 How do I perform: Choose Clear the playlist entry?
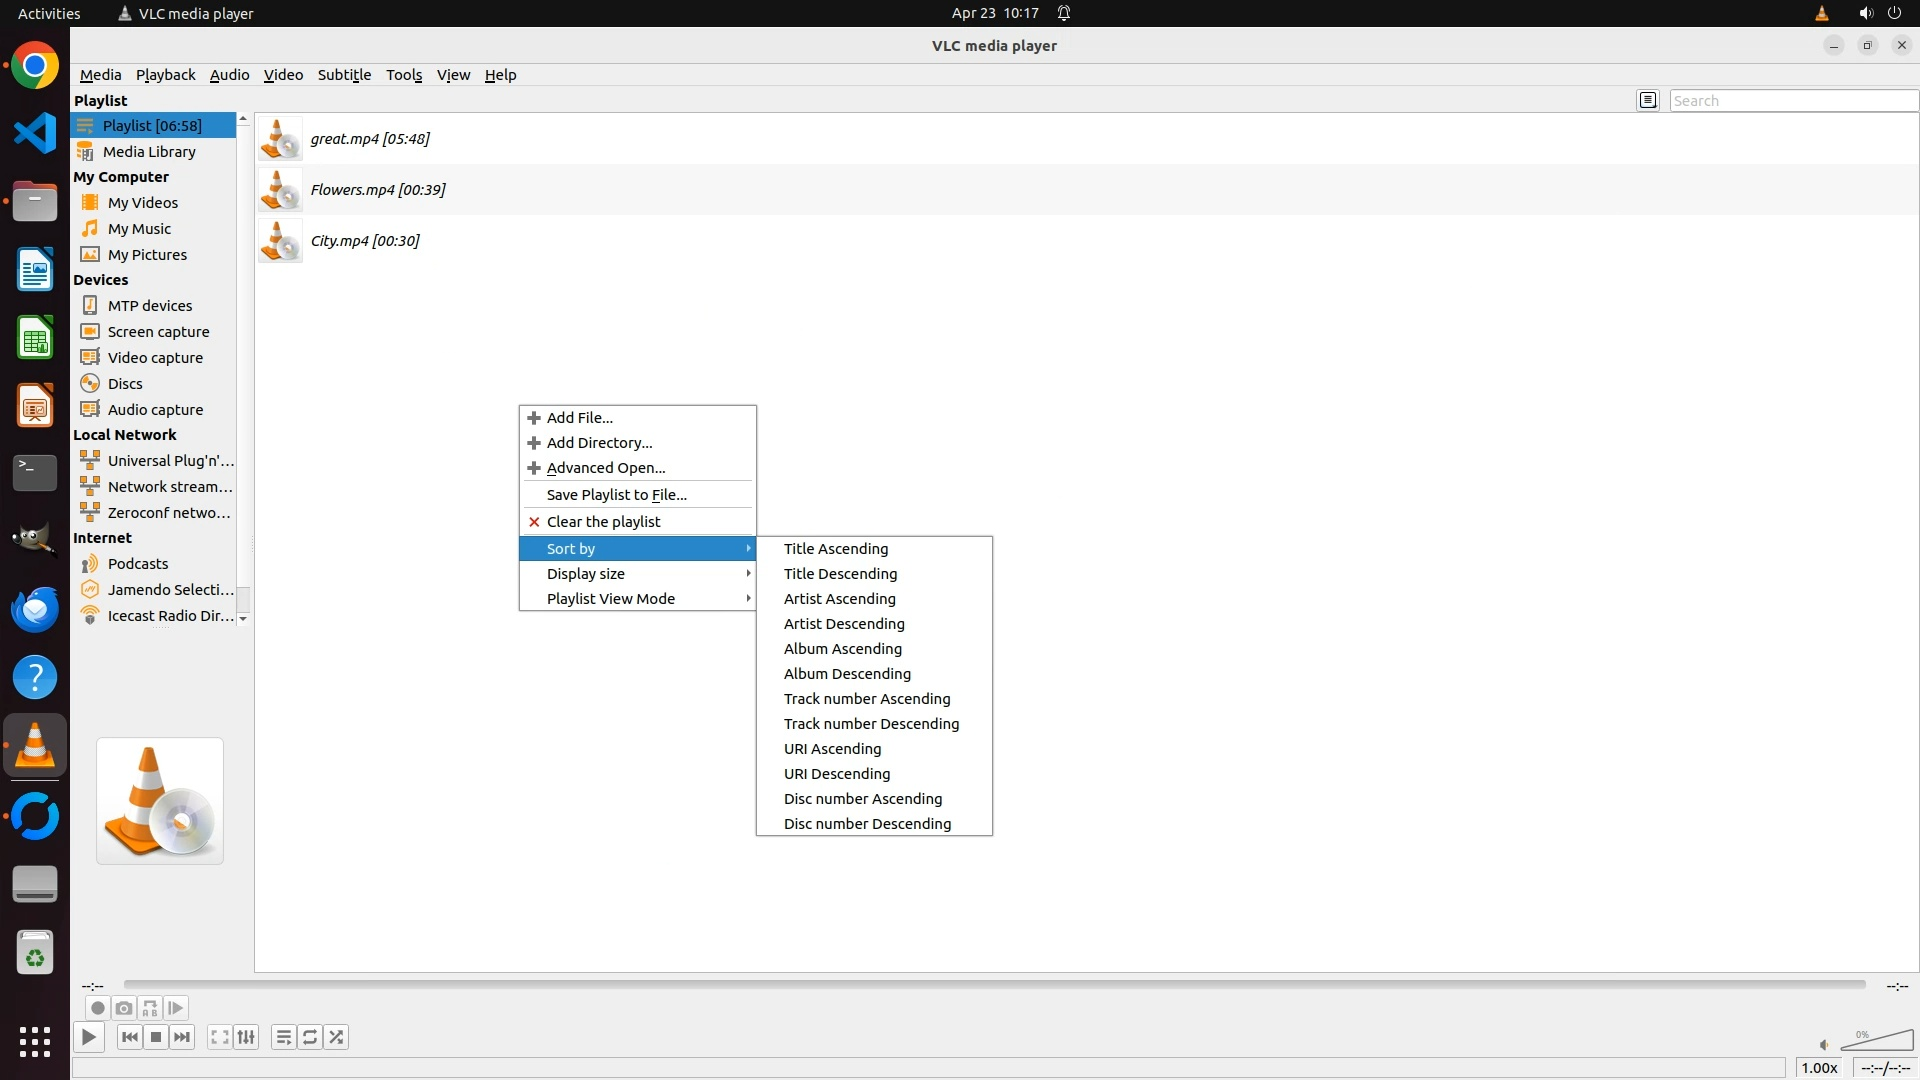603,522
